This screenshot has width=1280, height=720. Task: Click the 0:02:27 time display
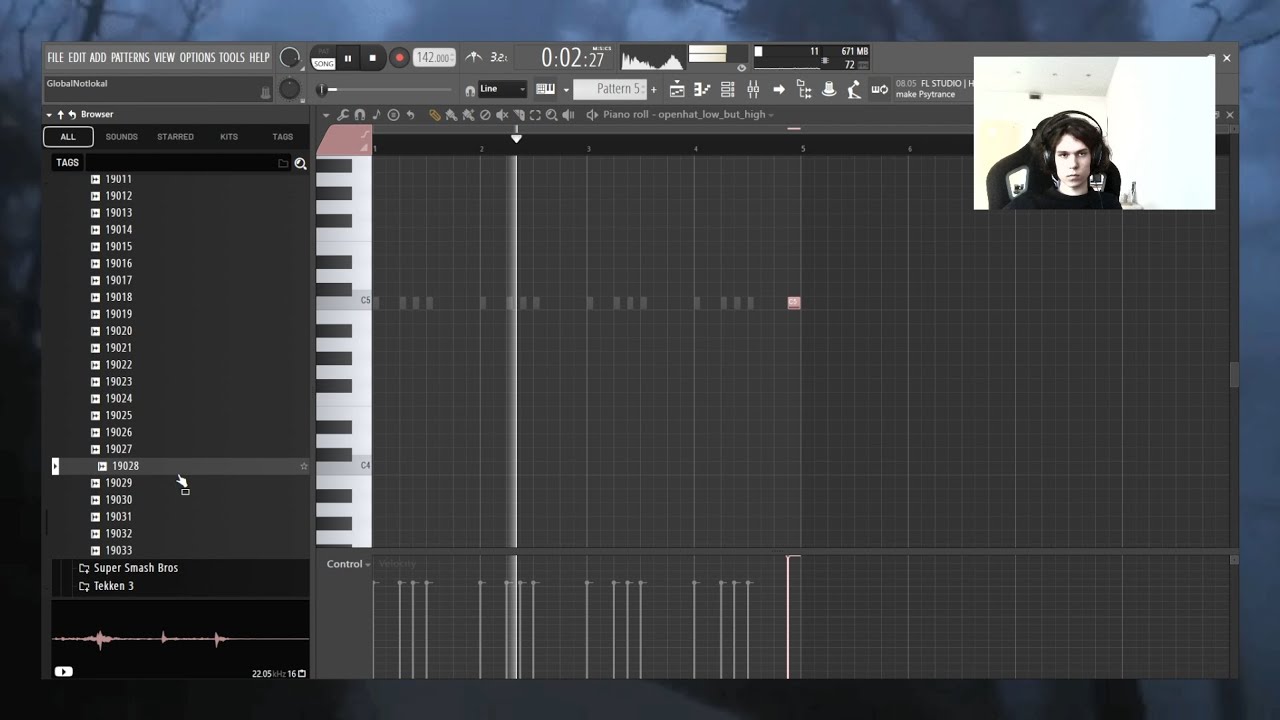573,58
